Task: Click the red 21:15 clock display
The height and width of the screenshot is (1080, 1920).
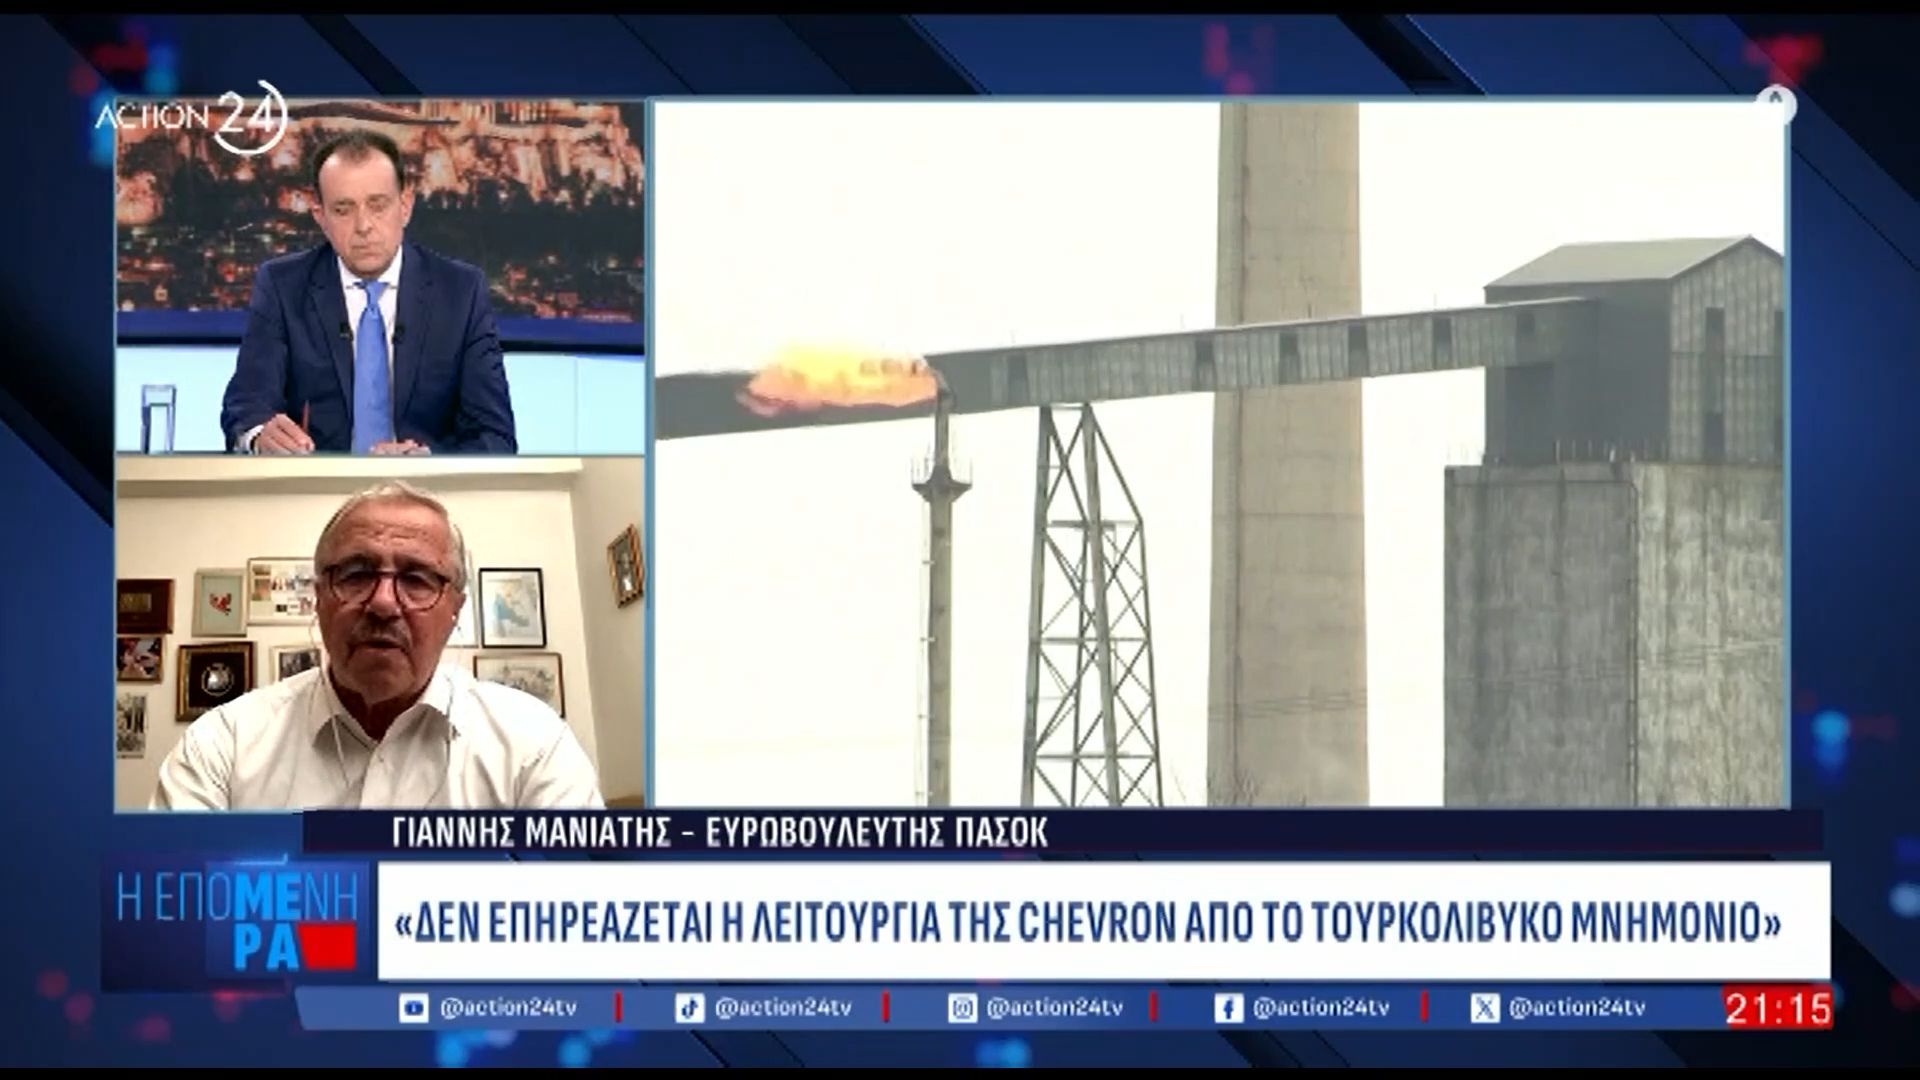Action: [1777, 1008]
